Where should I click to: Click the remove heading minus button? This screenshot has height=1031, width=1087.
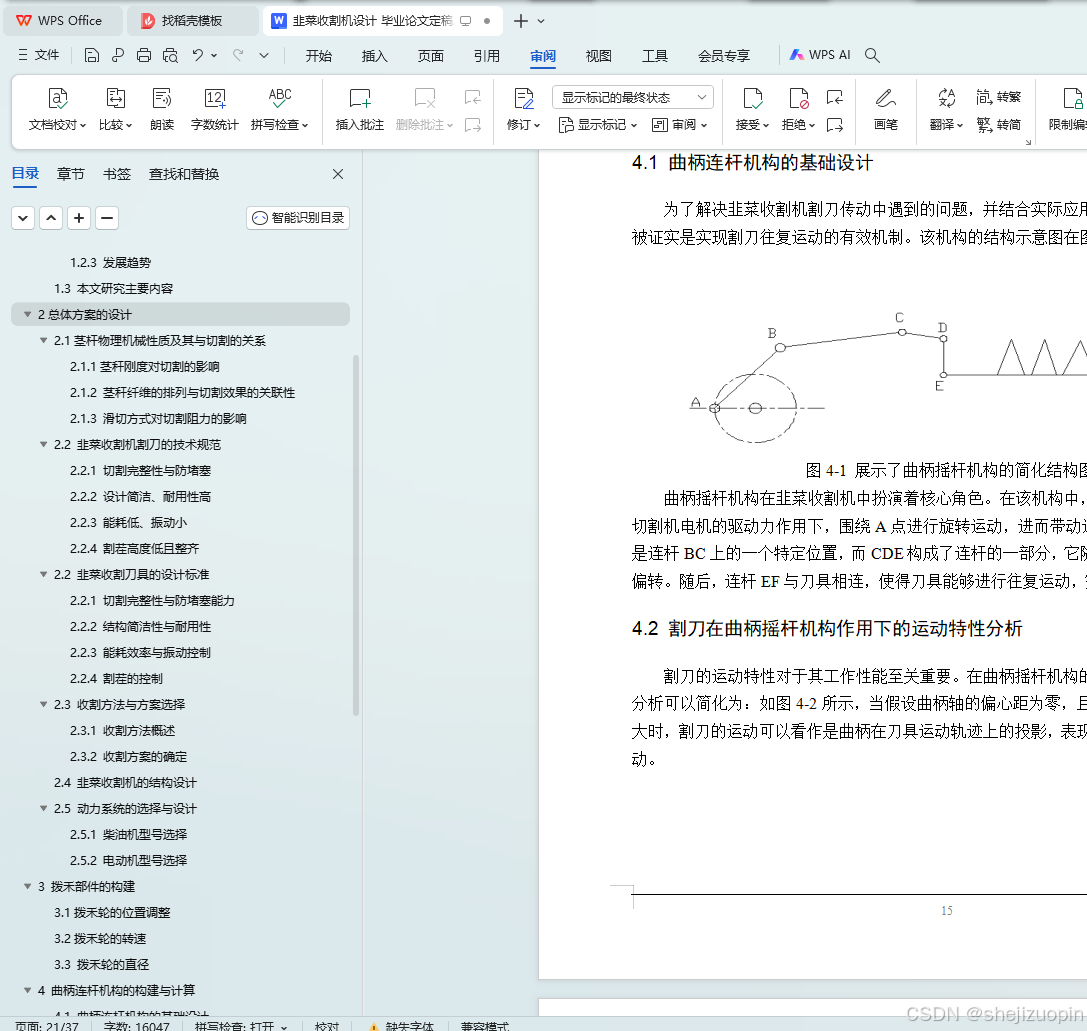(x=107, y=218)
